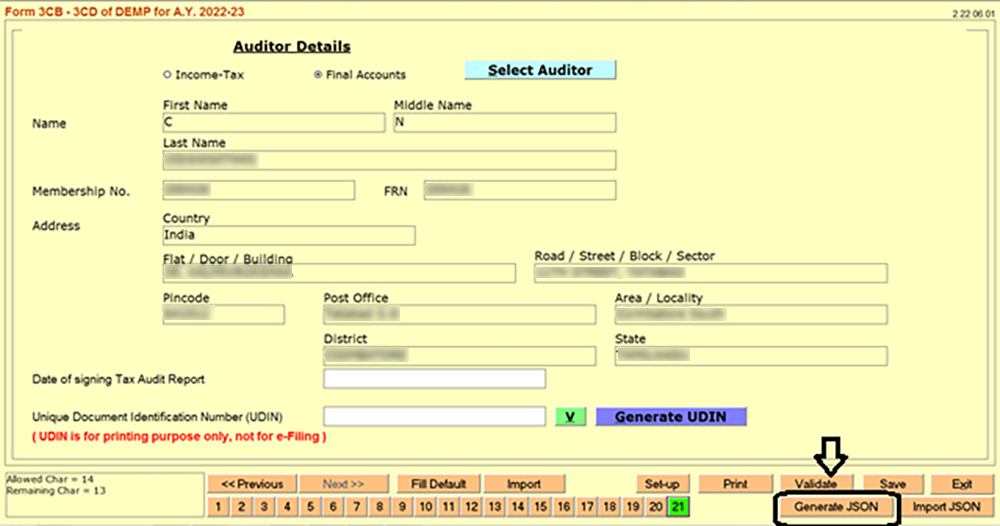Click the UDIN input field
This screenshot has height=526, width=1000.
[434, 416]
